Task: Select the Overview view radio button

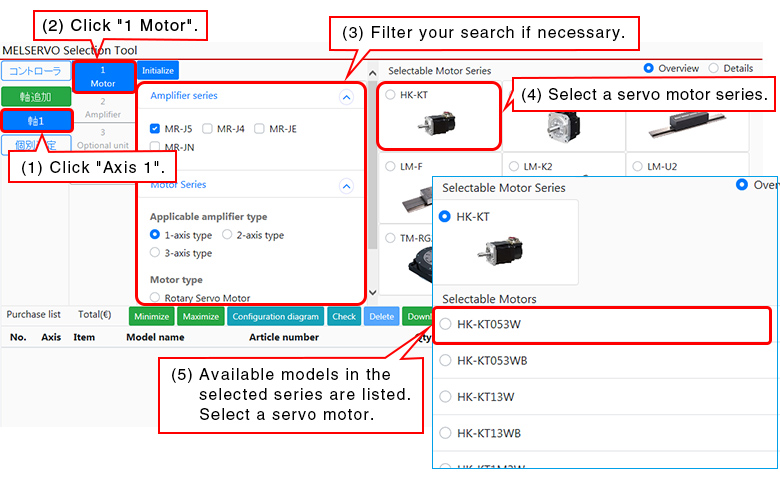Action: [x=648, y=68]
